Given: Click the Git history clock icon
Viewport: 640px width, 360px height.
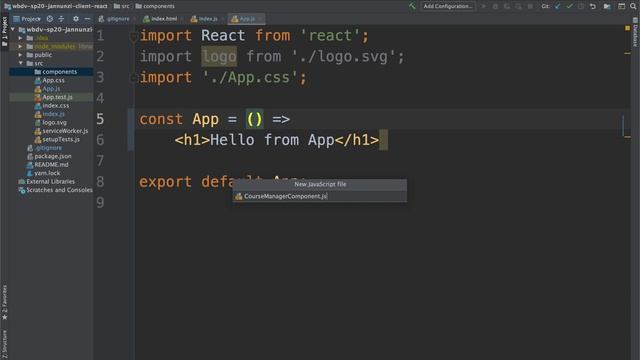Looking at the screenshot, I should pyautogui.click(x=581, y=6).
